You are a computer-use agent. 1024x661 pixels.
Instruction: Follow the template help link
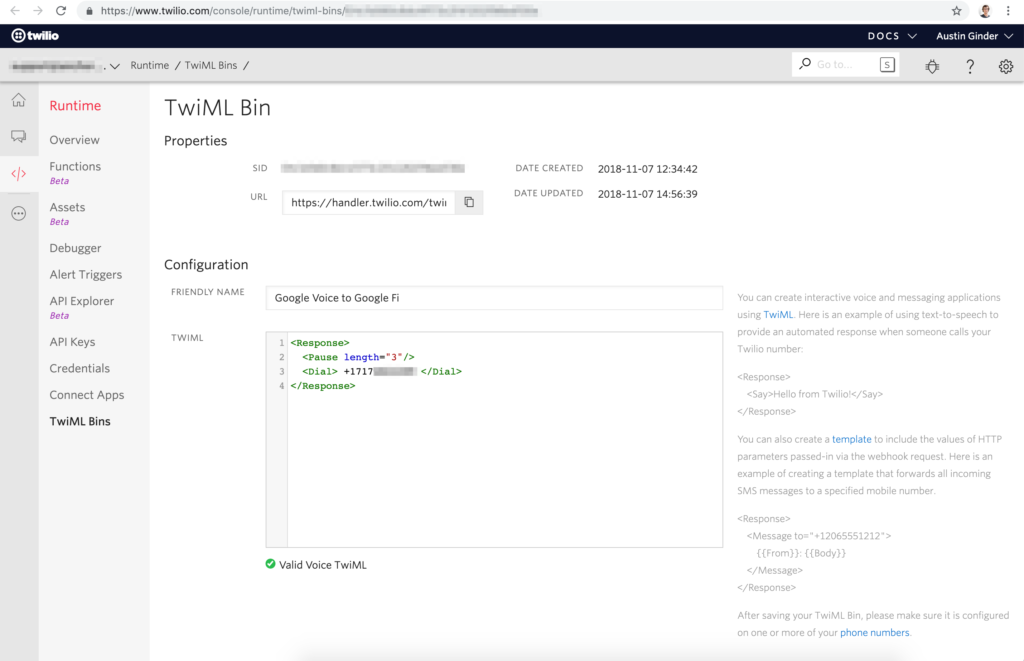[x=851, y=440]
